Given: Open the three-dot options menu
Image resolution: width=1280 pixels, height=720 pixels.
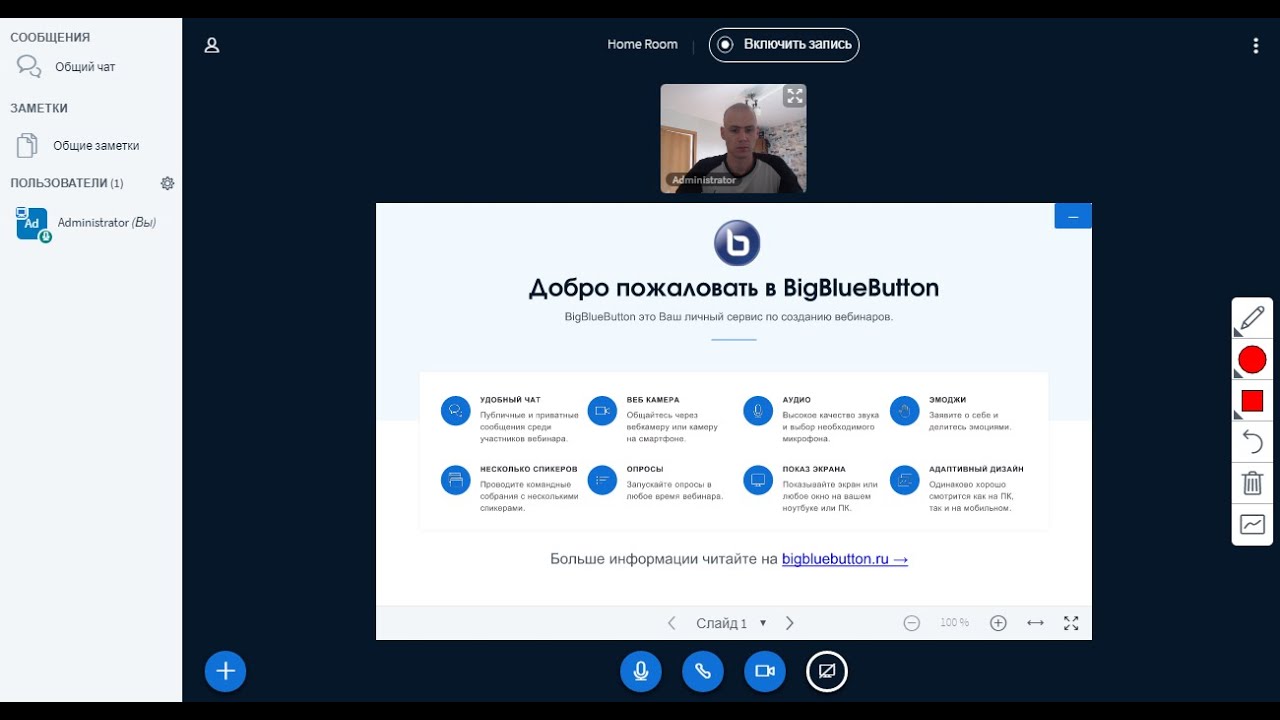Looking at the screenshot, I should [1256, 45].
